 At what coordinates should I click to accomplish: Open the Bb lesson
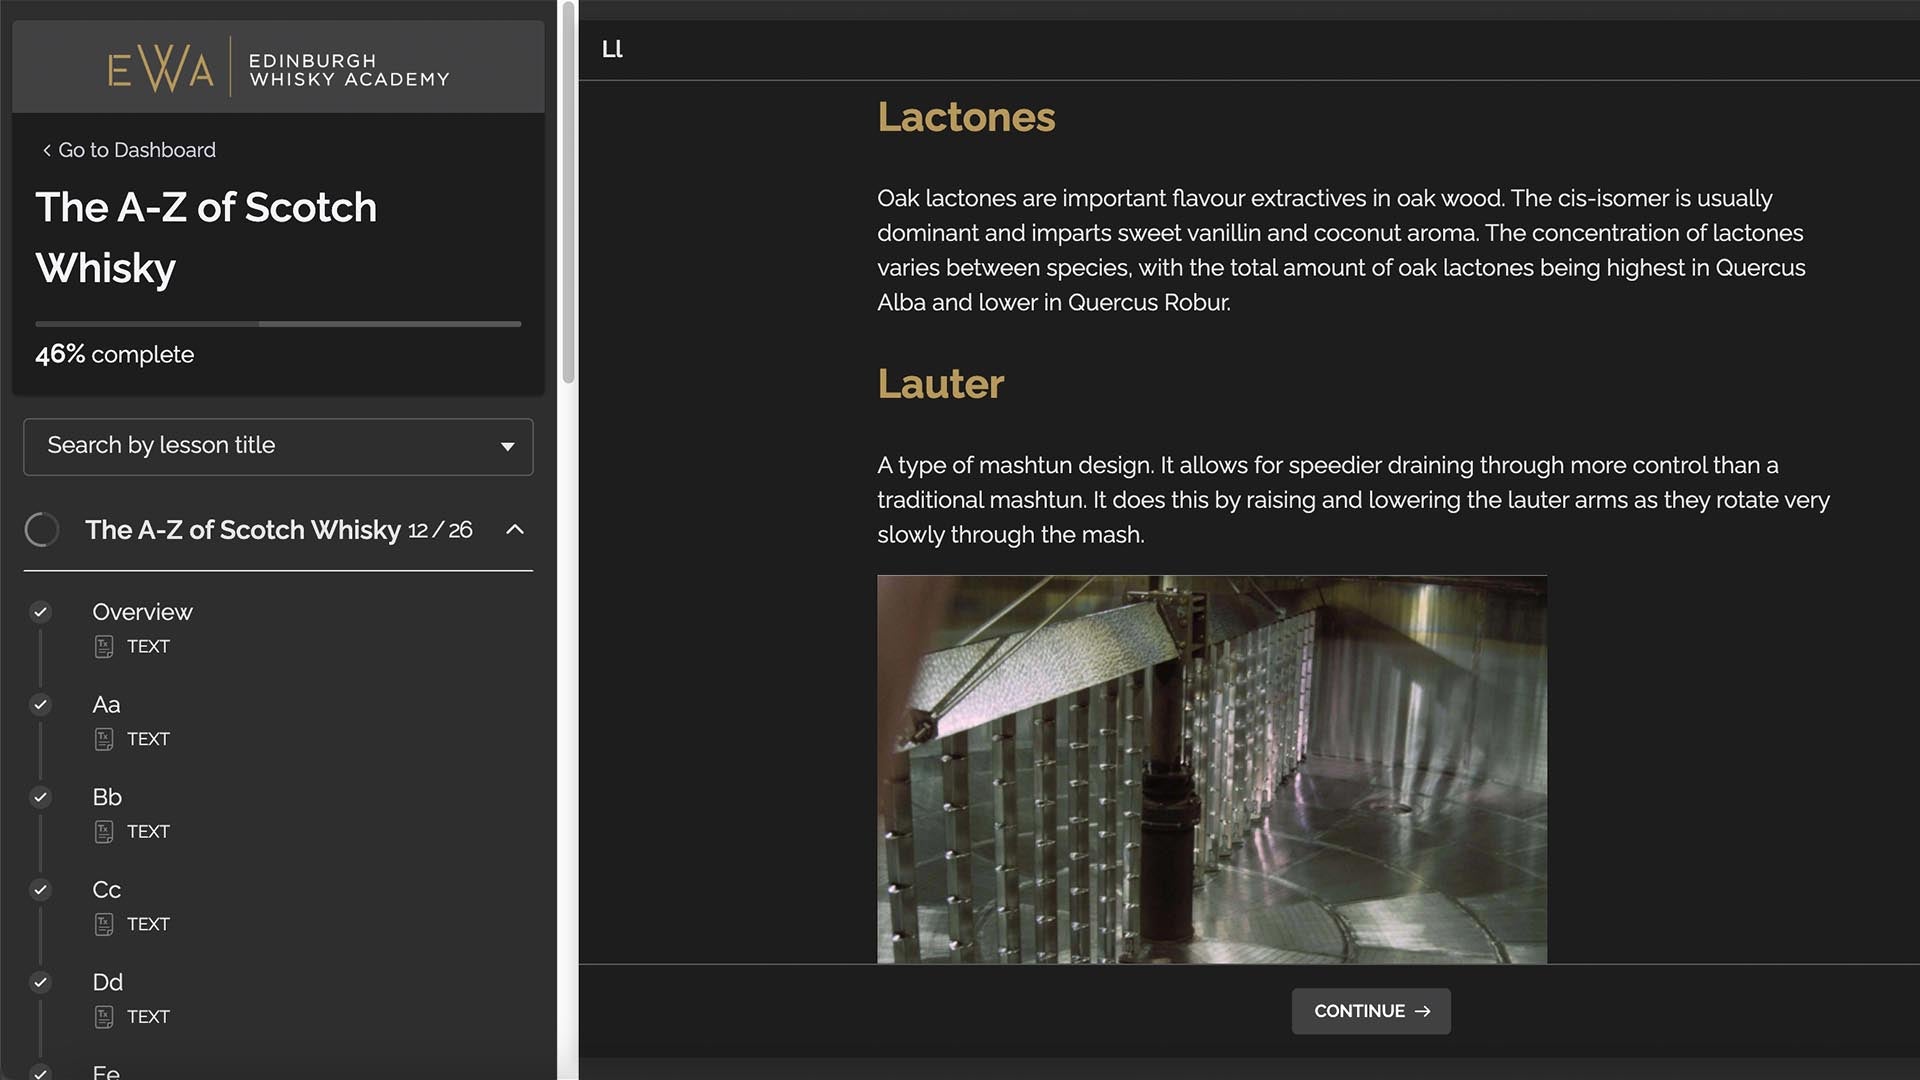[107, 797]
